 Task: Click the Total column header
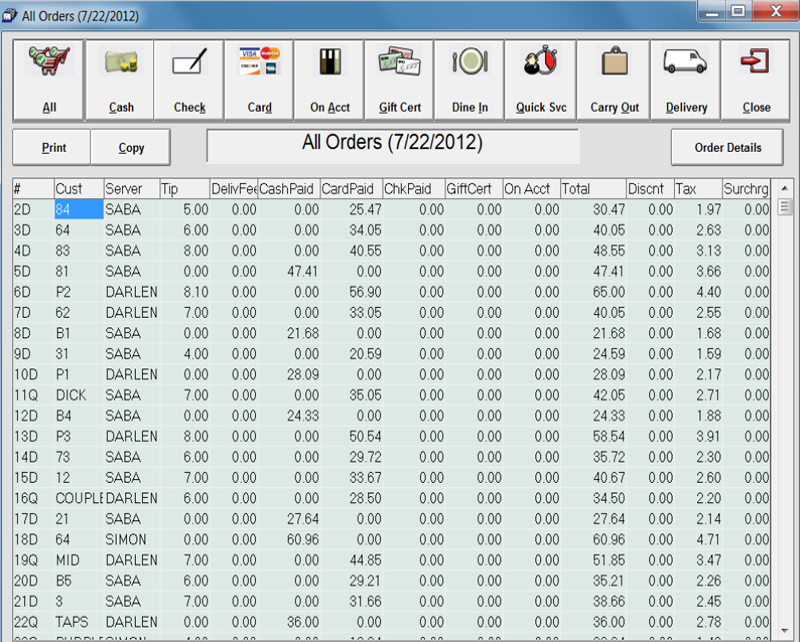pos(593,189)
